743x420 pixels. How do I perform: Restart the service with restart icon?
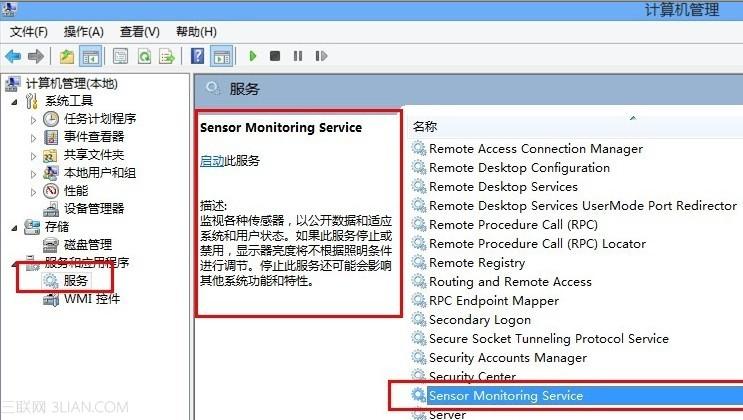point(321,56)
